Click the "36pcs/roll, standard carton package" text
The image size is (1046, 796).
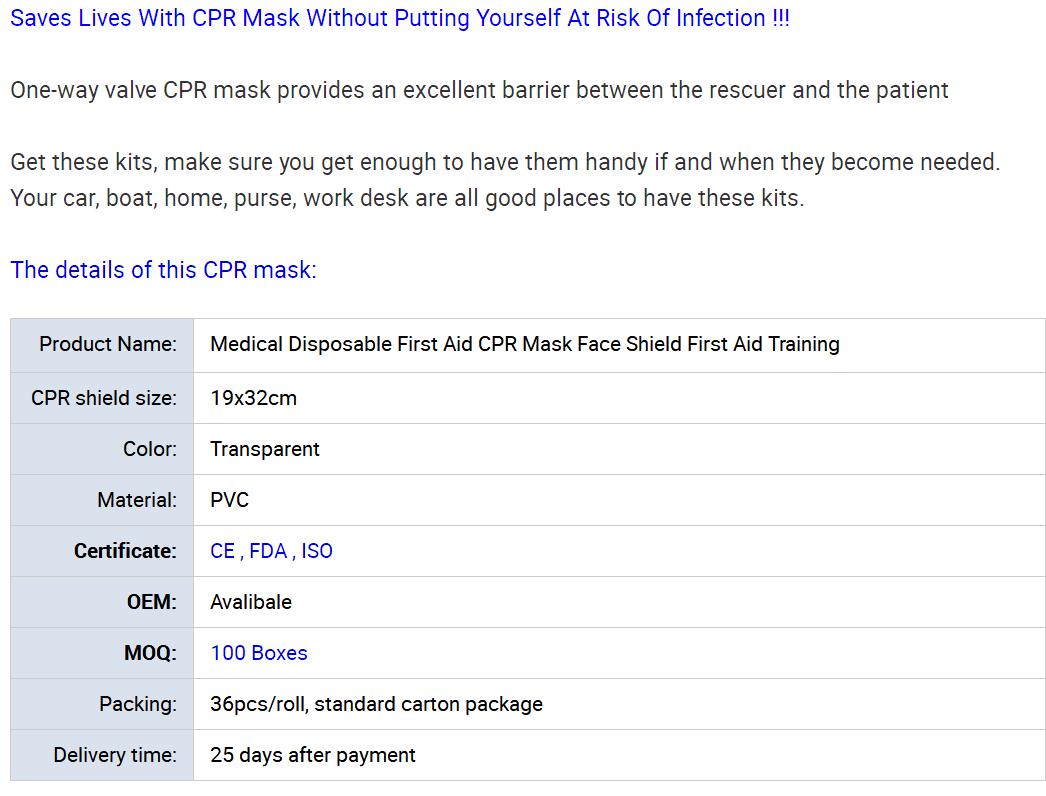tap(376, 704)
